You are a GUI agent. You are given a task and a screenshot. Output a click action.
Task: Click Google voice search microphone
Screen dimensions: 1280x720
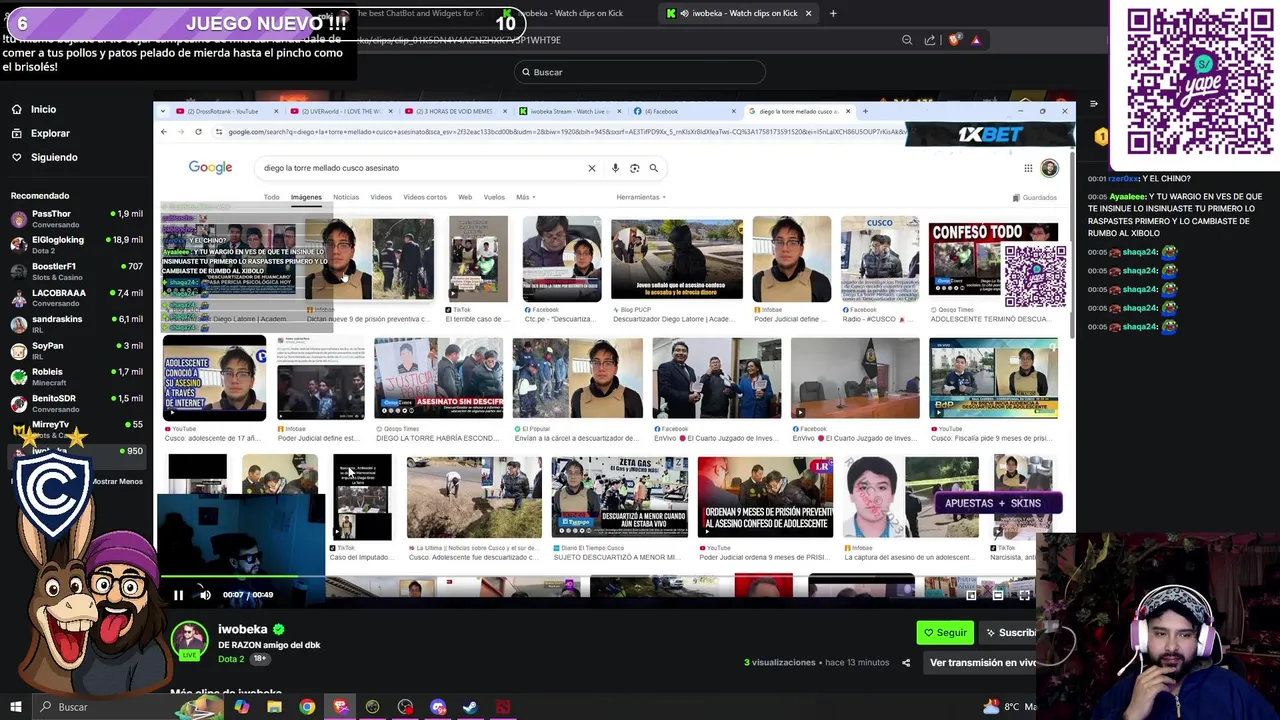(615, 168)
